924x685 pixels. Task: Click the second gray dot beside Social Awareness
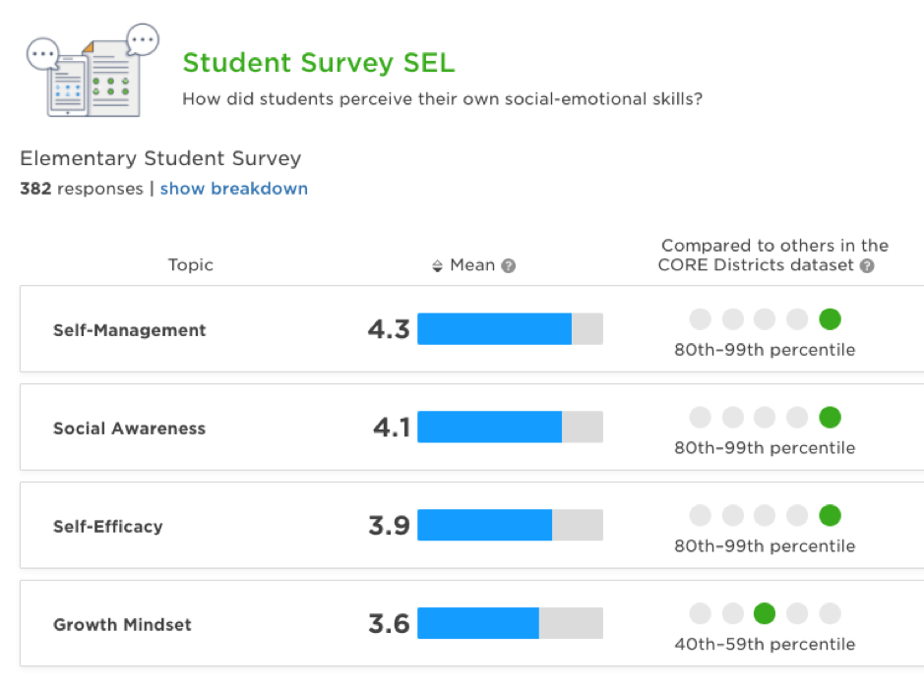tap(732, 417)
